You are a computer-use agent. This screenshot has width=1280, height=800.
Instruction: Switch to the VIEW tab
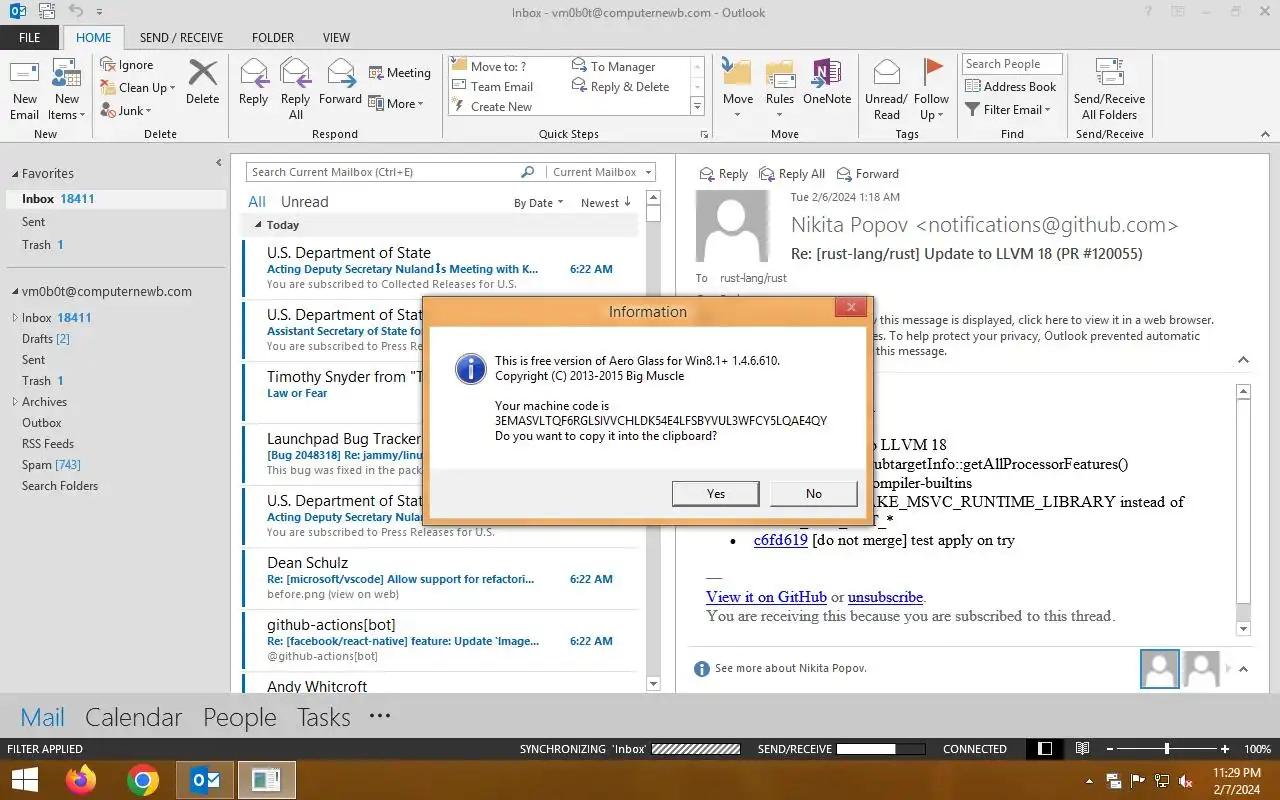point(336,38)
